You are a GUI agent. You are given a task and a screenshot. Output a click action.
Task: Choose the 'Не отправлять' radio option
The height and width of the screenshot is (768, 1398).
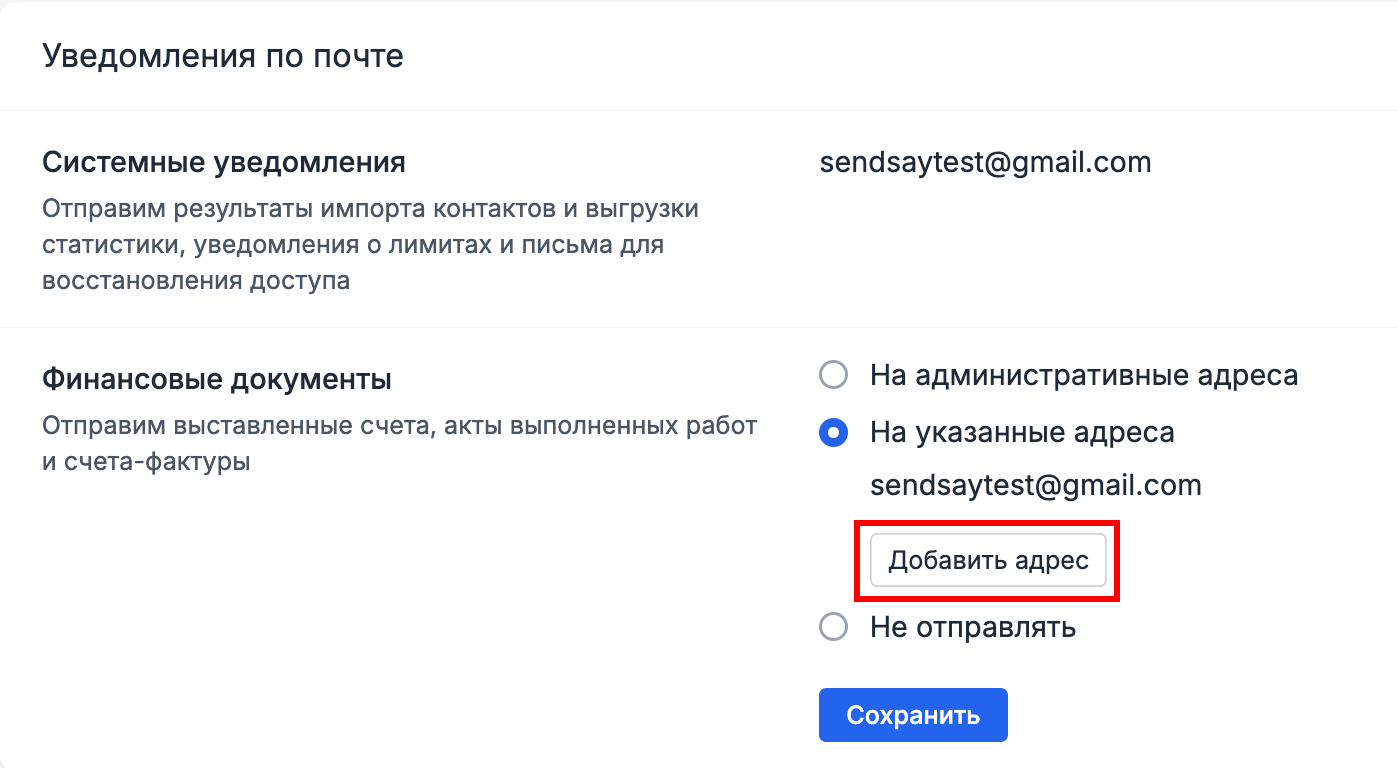[x=834, y=627]
